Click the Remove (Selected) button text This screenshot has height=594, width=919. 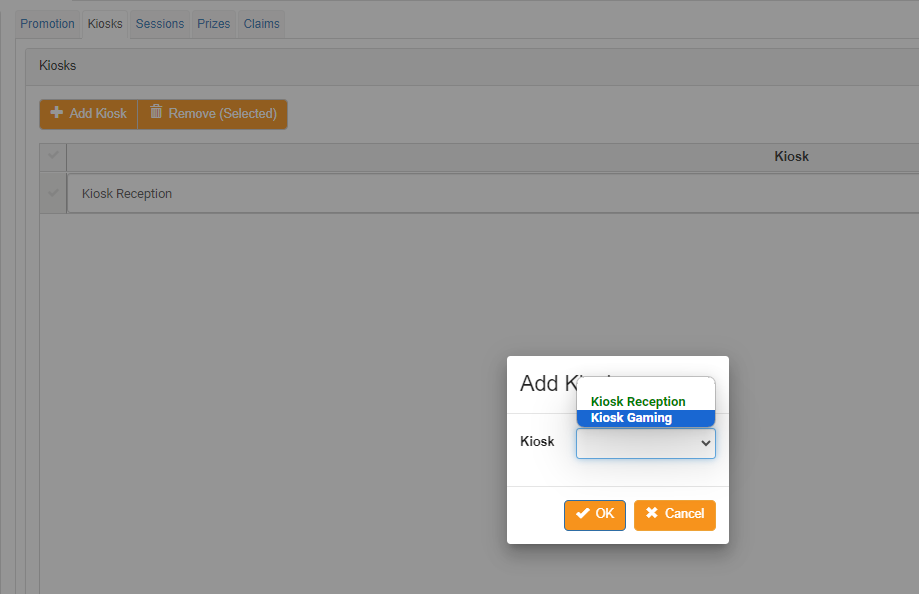coord(222,114)
